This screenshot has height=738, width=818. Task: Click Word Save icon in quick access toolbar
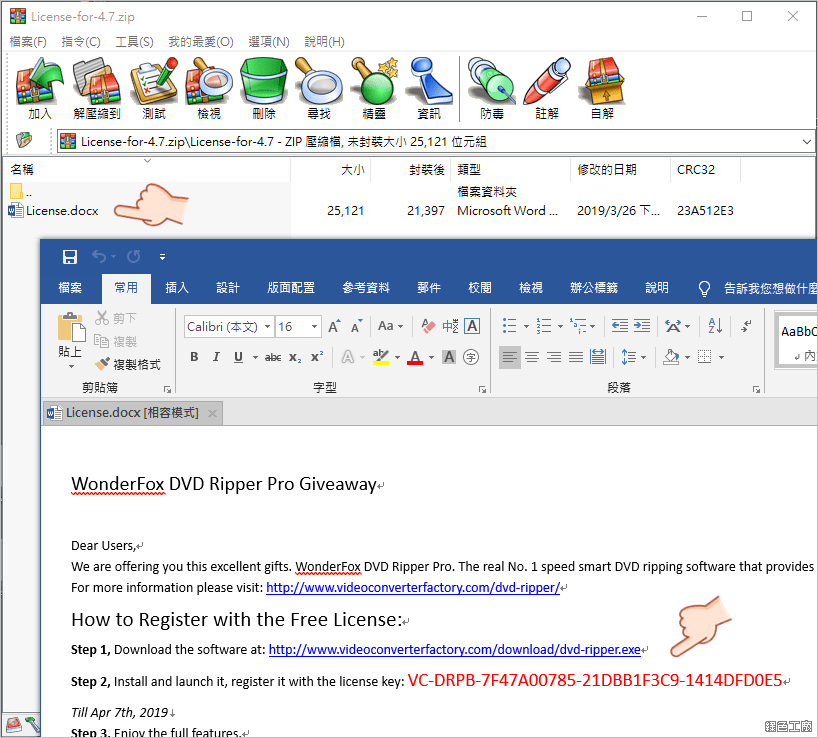click(x=69, y=256)
